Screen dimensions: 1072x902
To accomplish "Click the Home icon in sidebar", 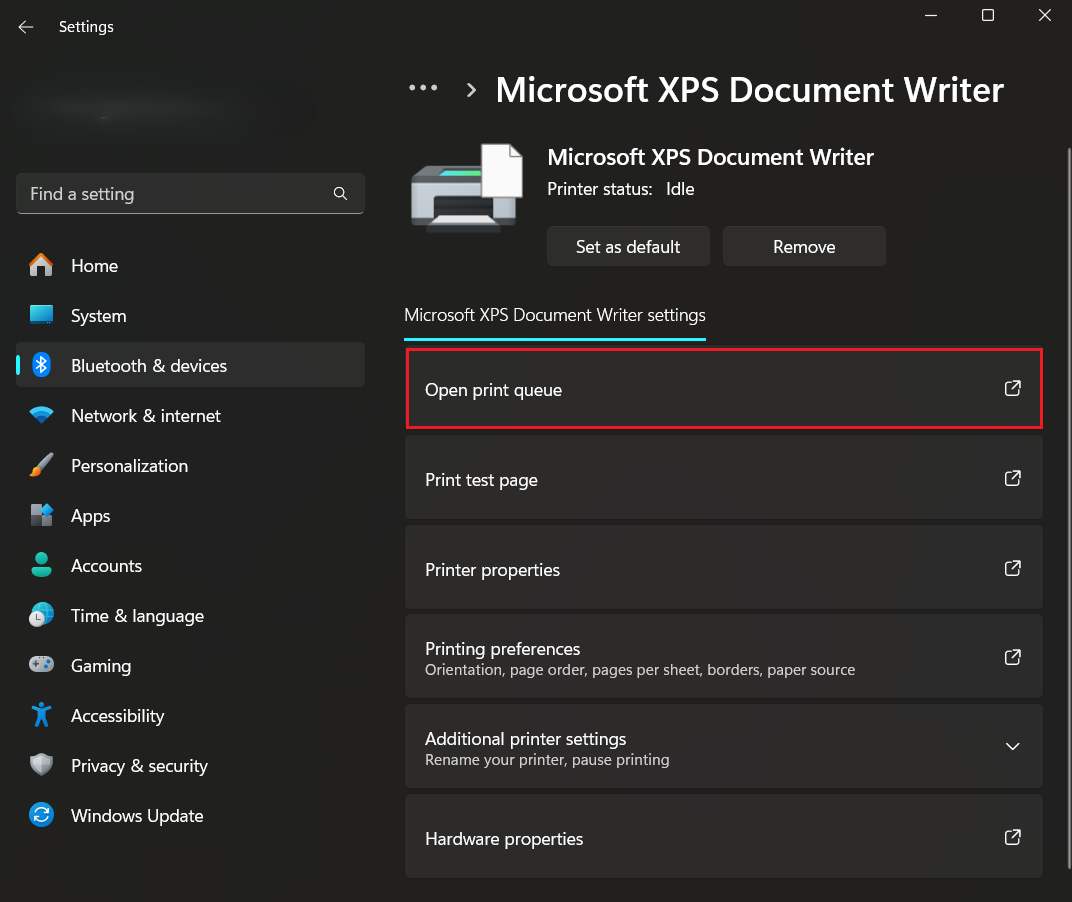I will tap(41, 266).
